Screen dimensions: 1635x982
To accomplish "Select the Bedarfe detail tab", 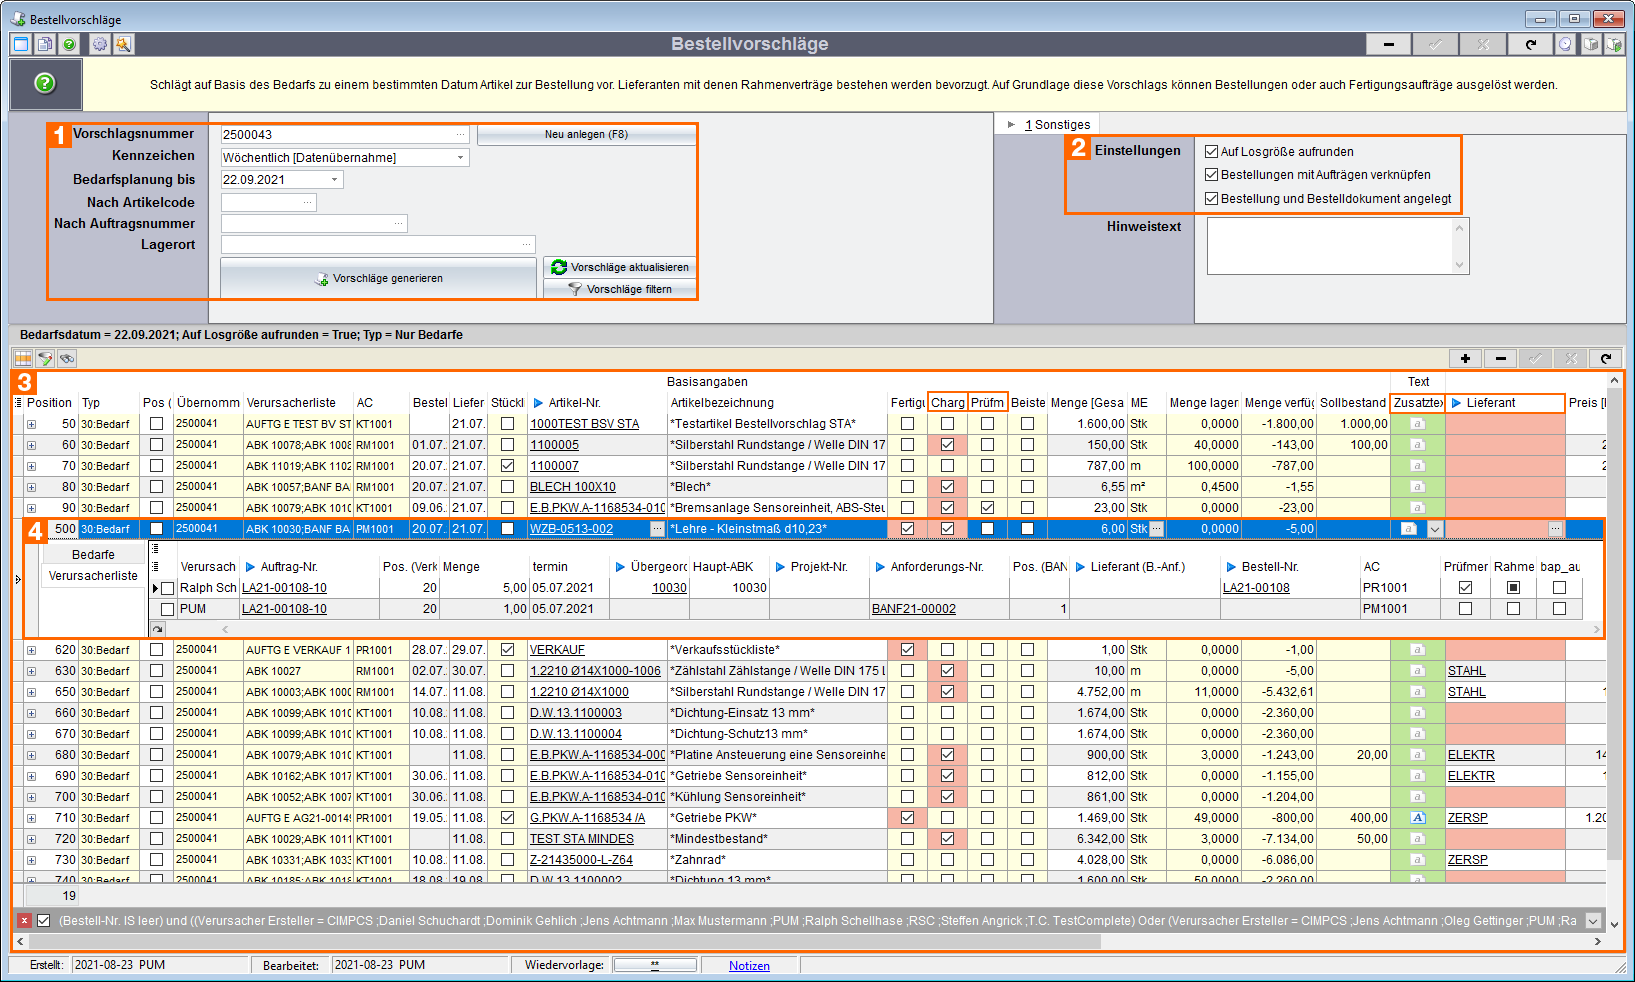I will pyautogui.click(x=93, y=555).
